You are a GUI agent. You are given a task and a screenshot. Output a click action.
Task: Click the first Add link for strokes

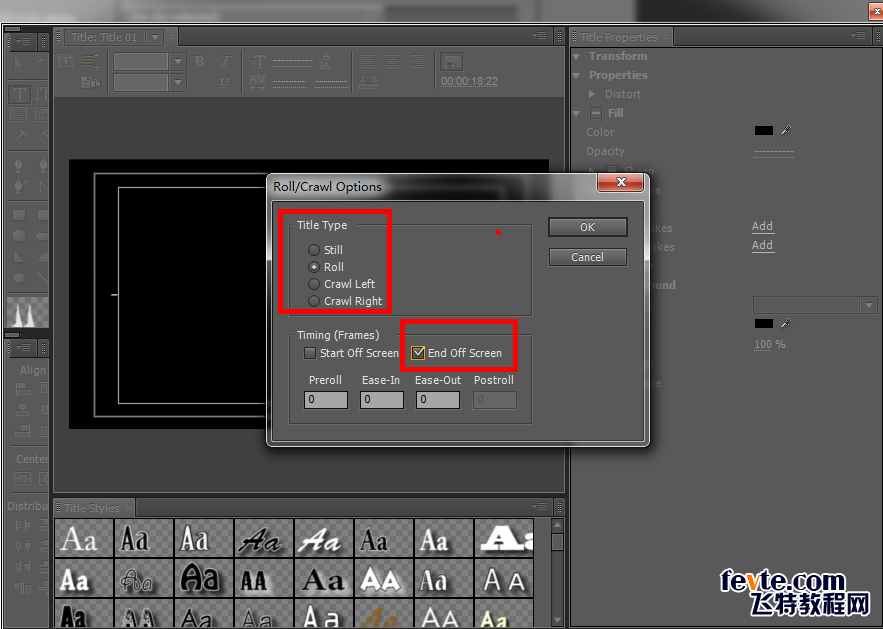click(762, 226)
